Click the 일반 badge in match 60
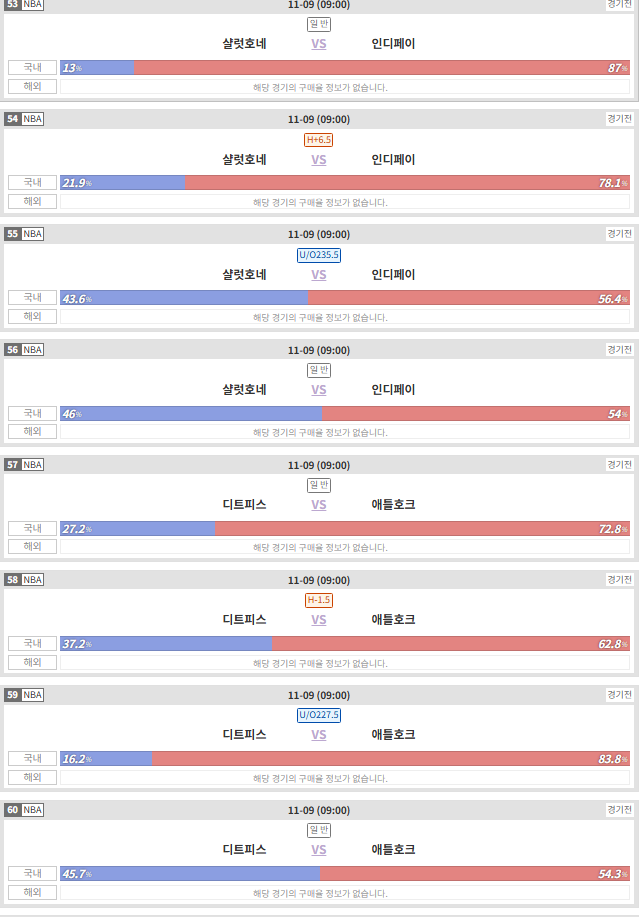 [319, 830]
